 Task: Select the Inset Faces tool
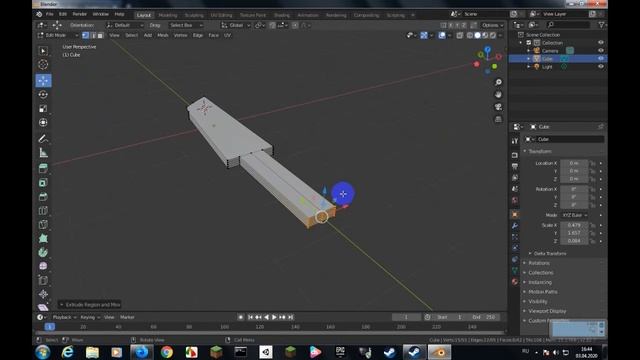coord(43,182)
